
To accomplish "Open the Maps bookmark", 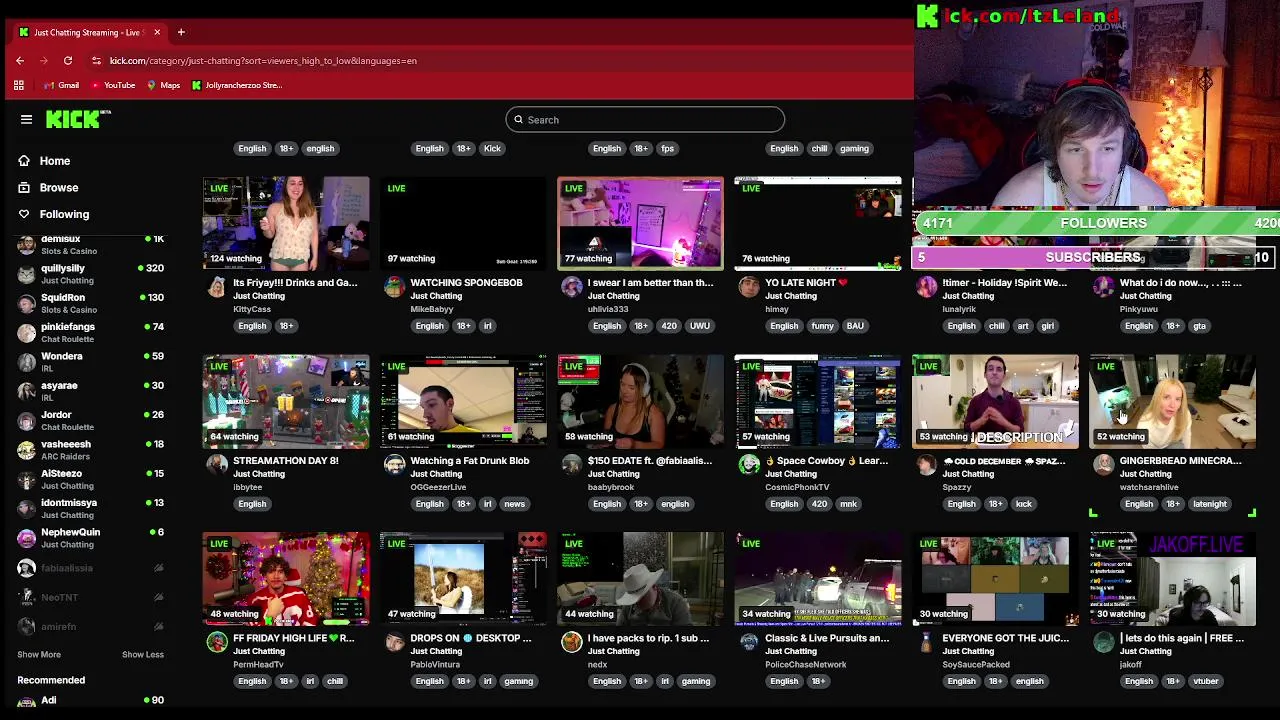I will 163,85.
